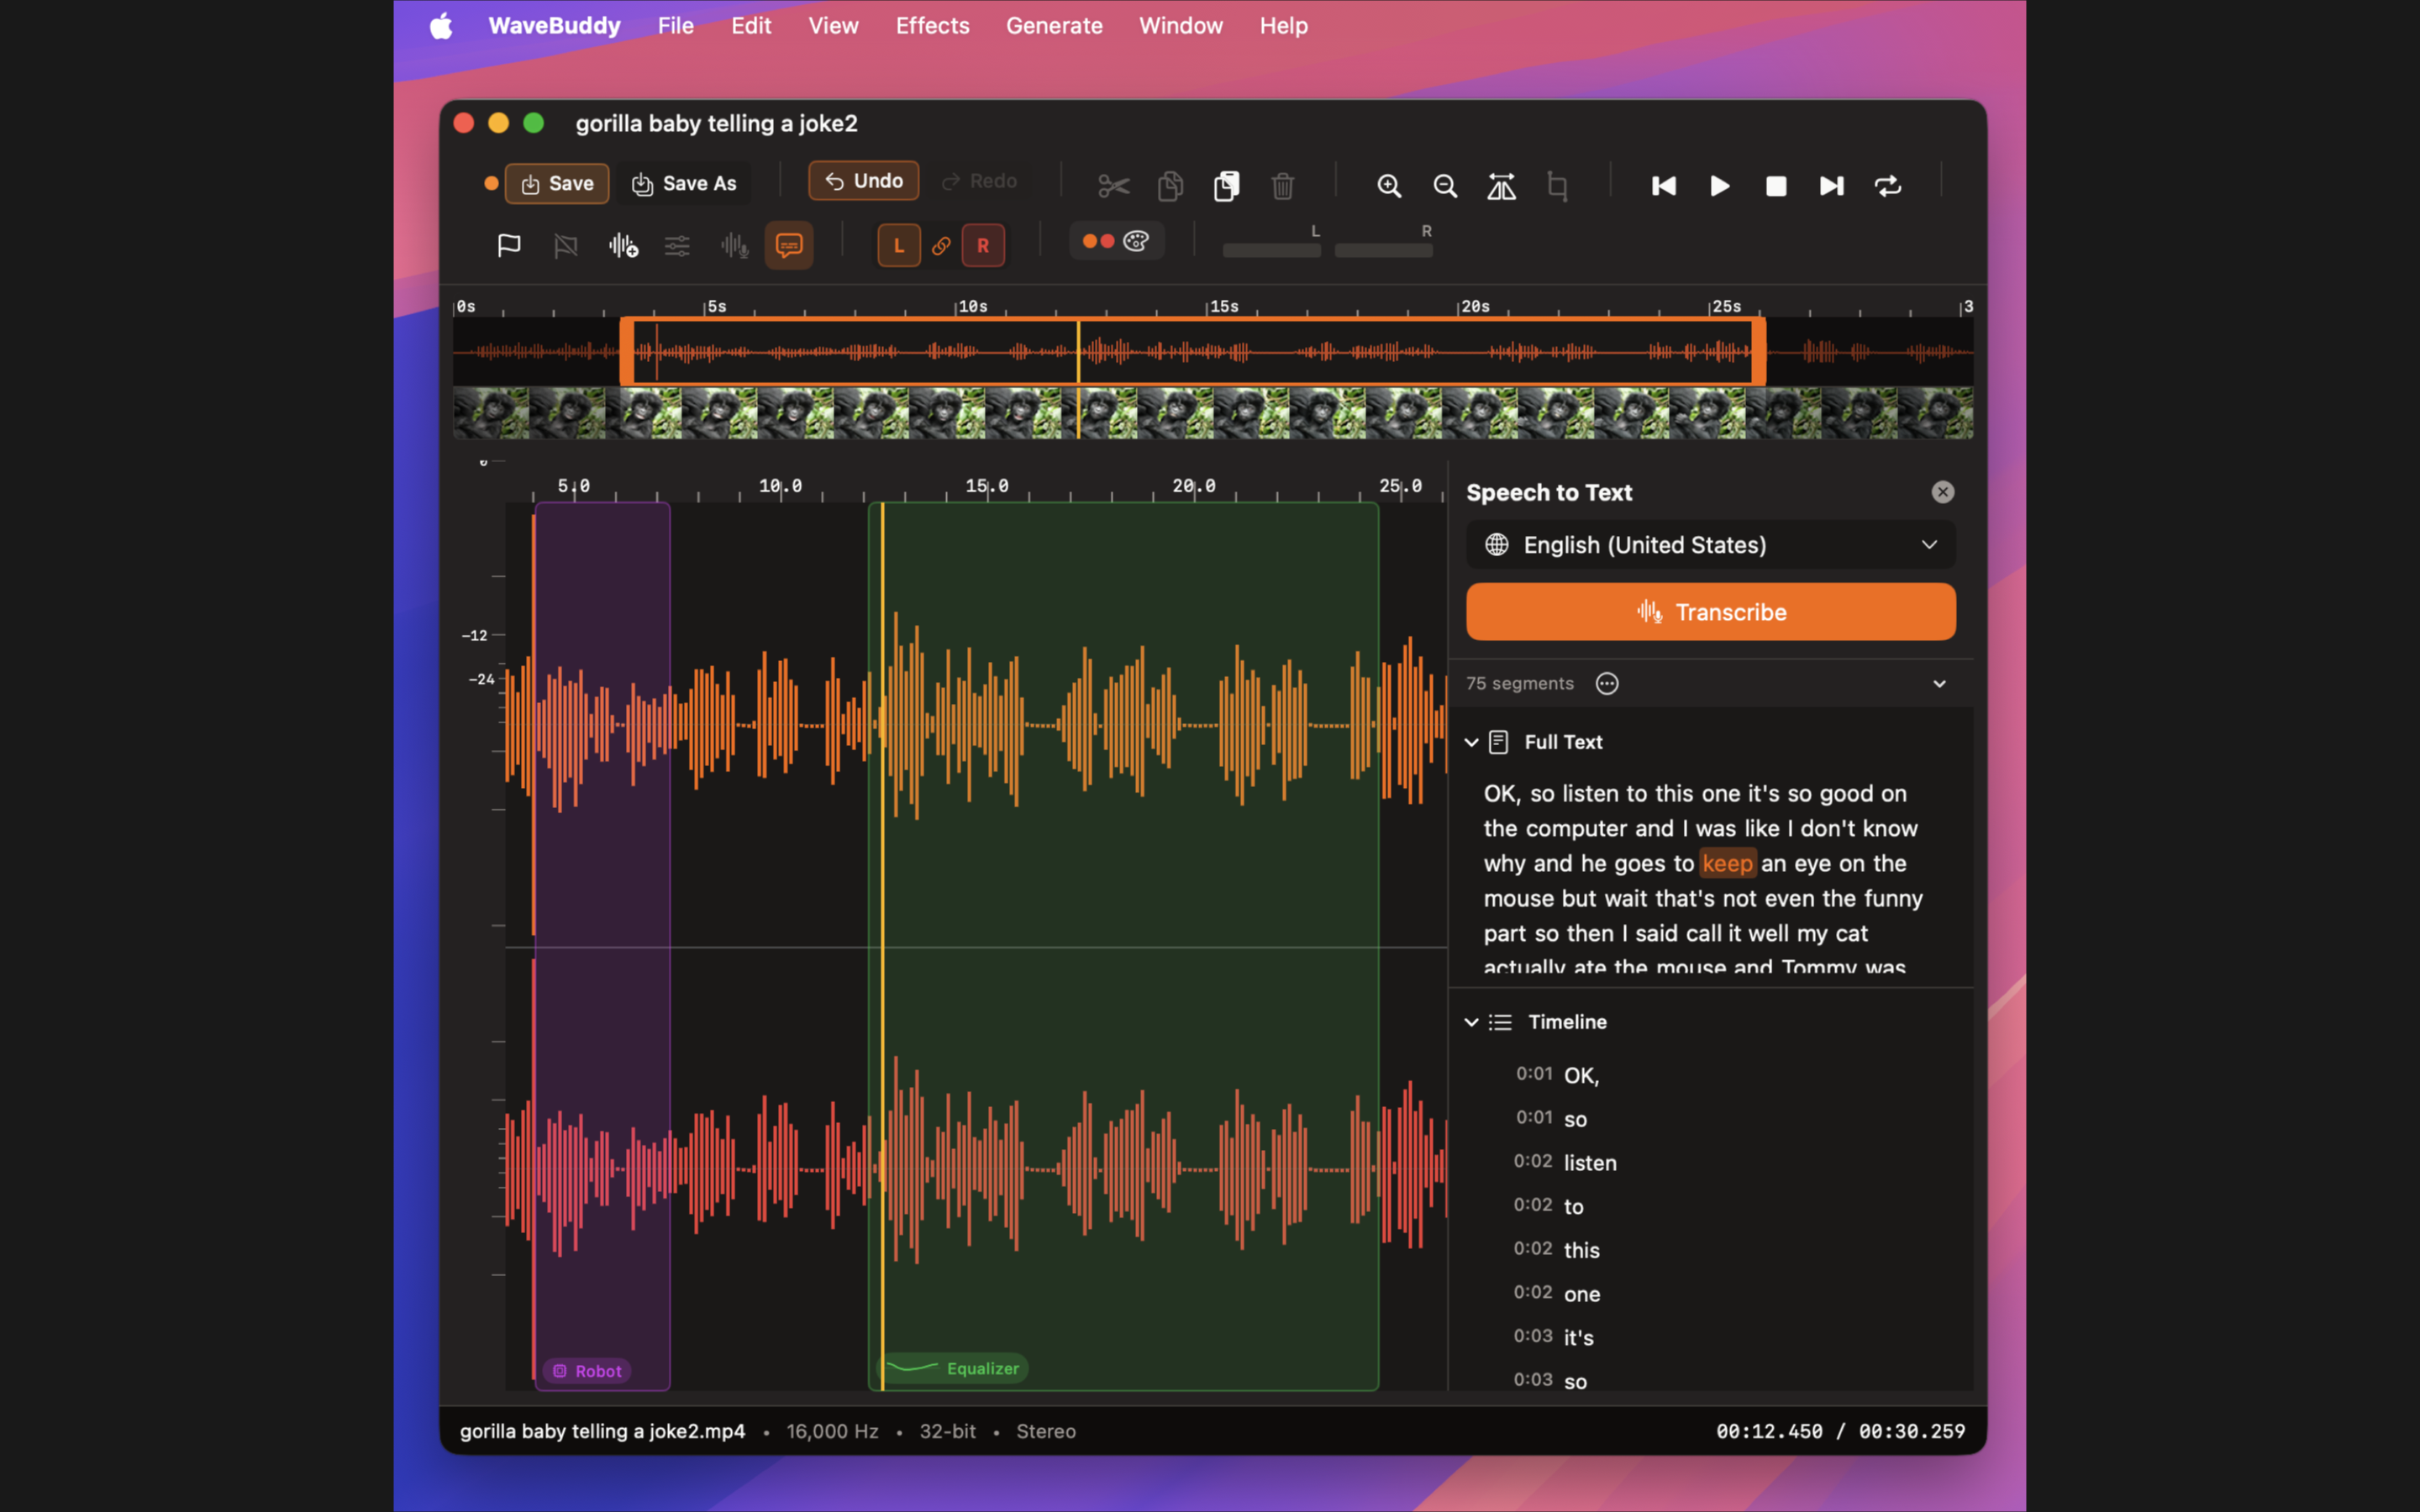The height and width of the screenshot is (1512, 2420).
Task: Click the add marker flag icon
Action: pos(509,245)
